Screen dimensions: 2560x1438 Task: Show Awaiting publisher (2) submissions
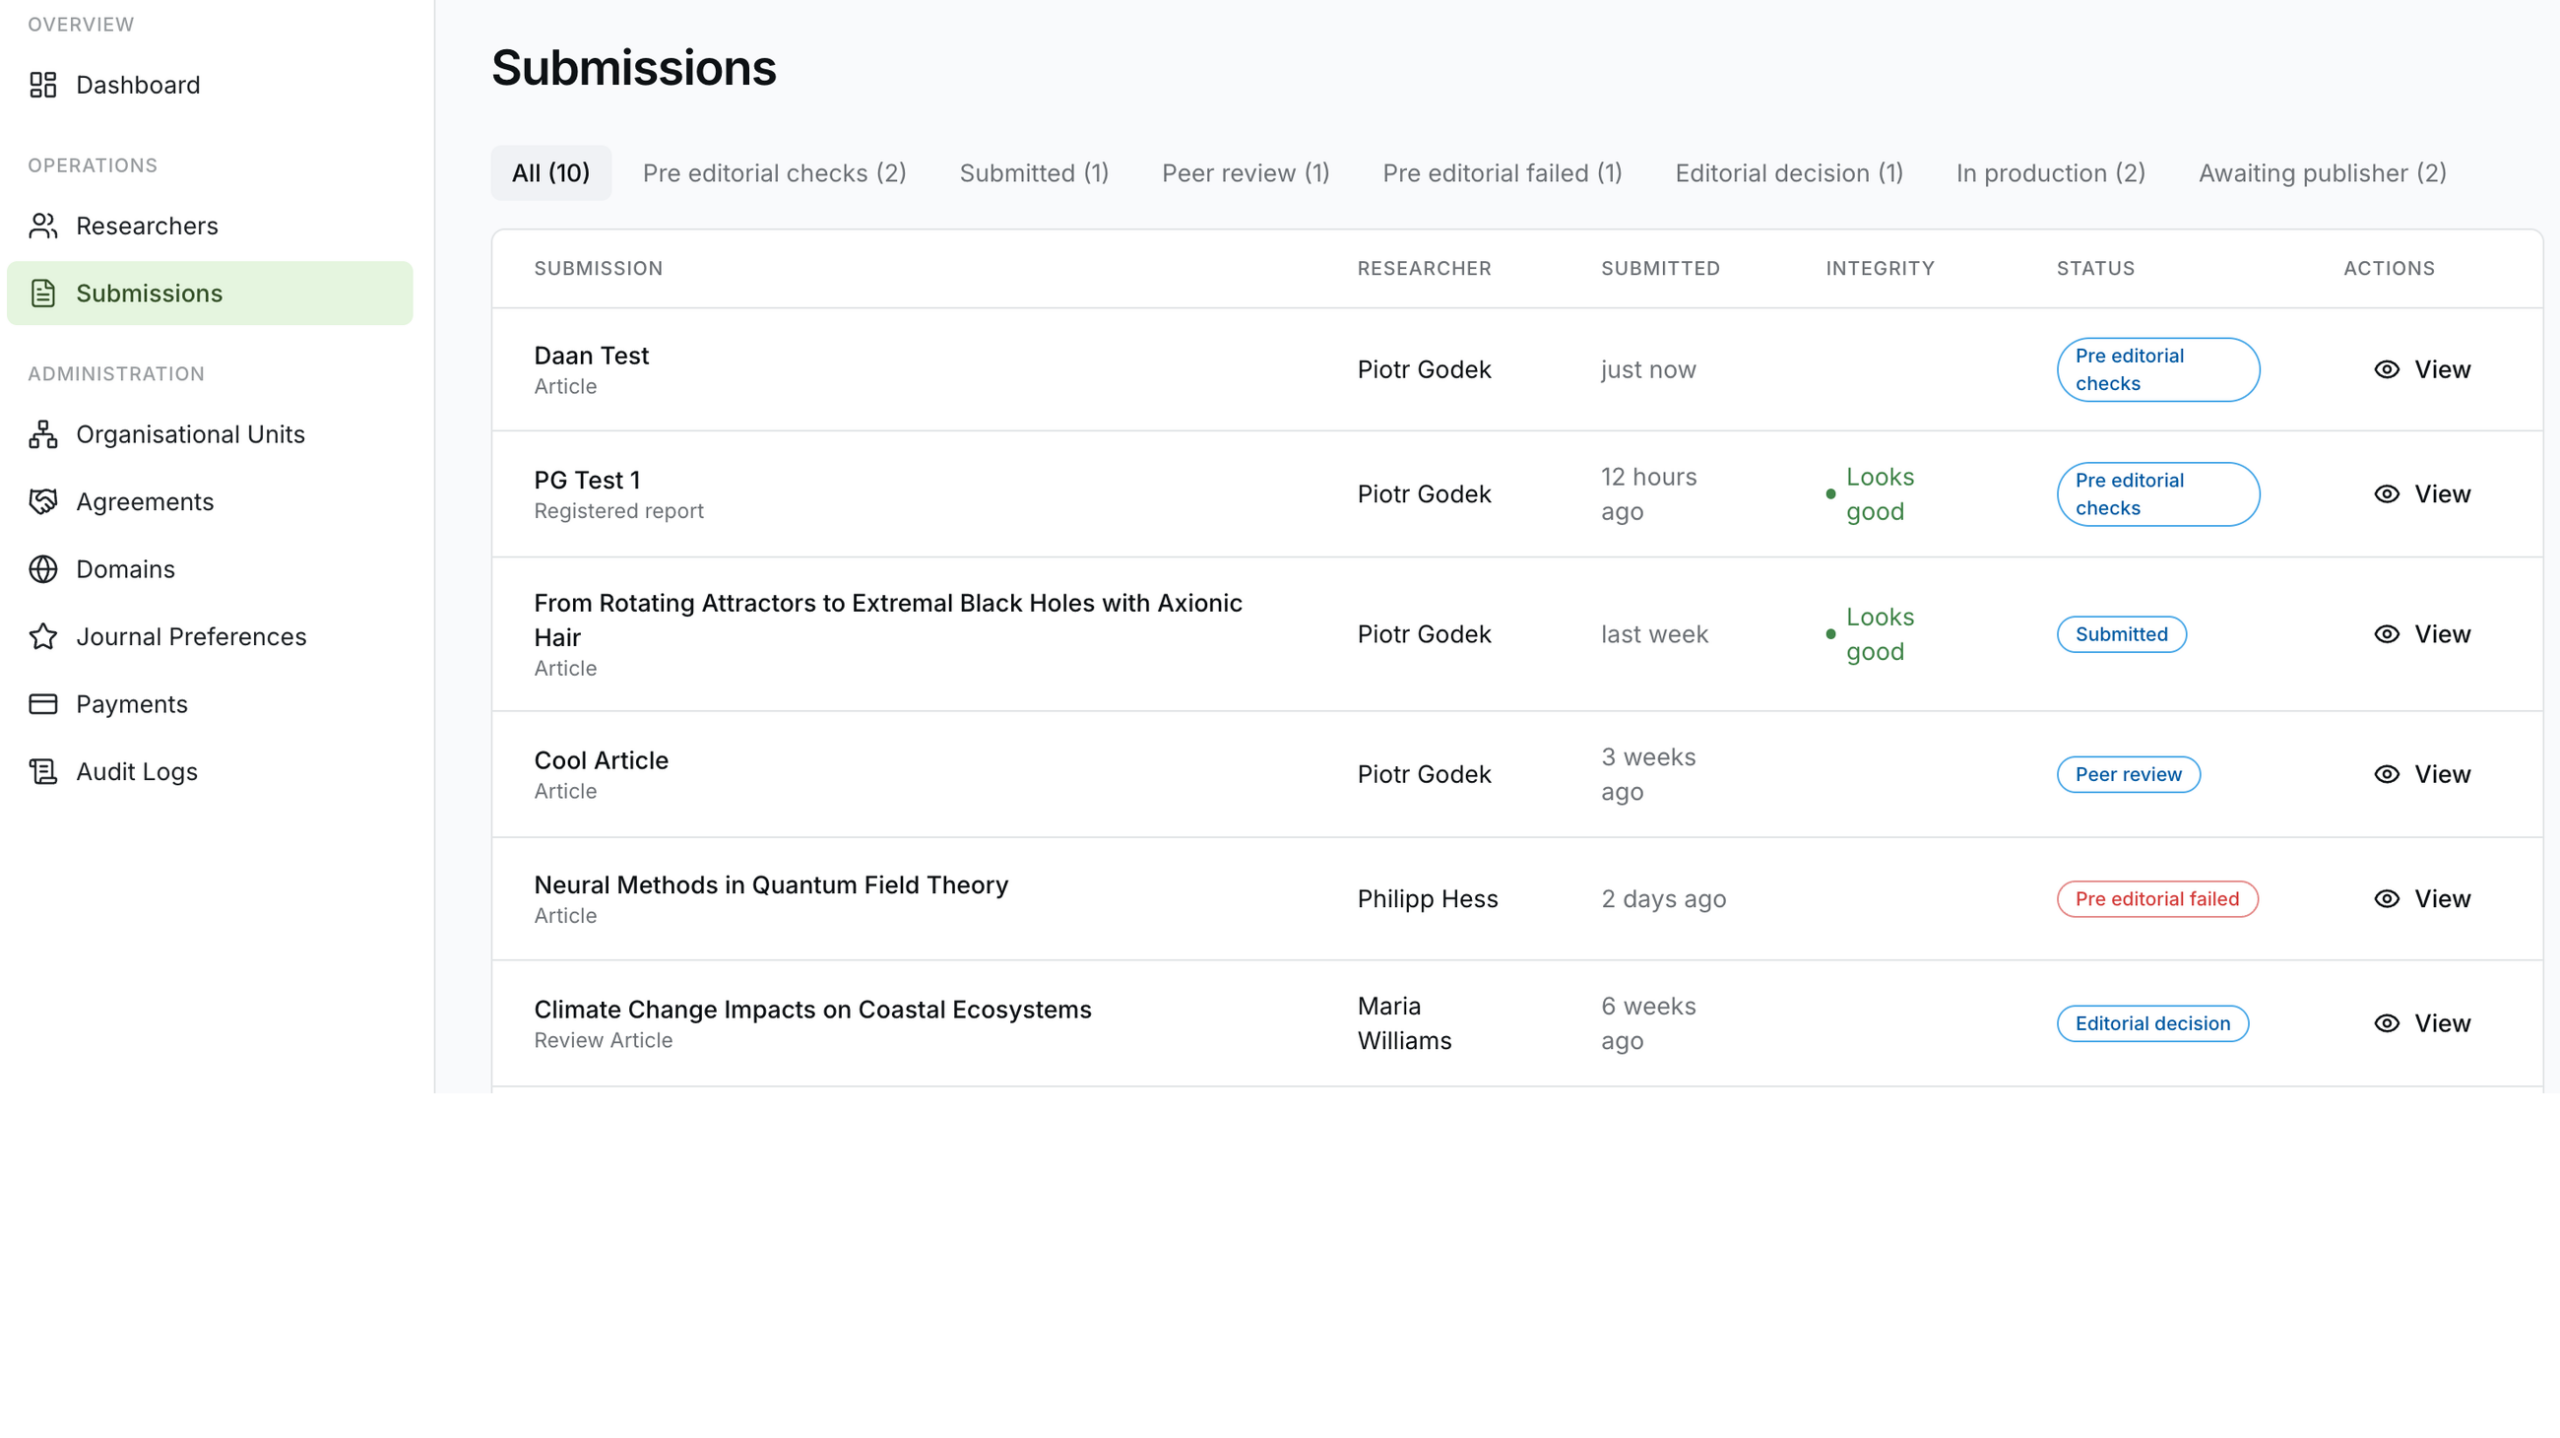pos(2322,173)
